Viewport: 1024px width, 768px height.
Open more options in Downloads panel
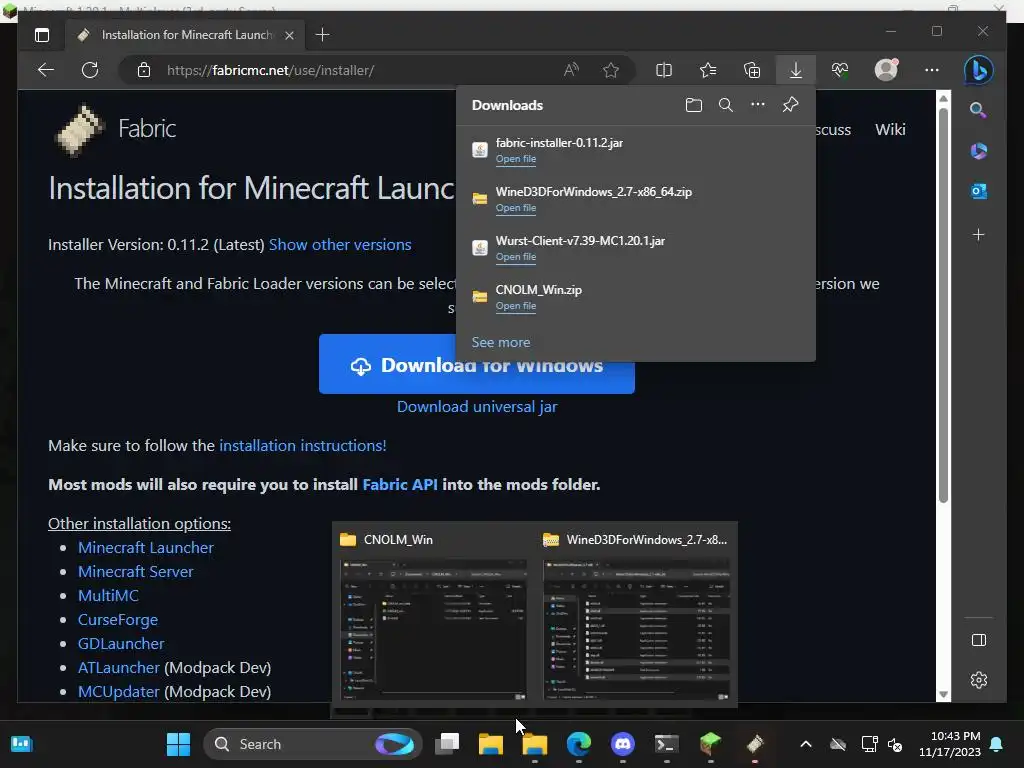(x=758, y=104)
